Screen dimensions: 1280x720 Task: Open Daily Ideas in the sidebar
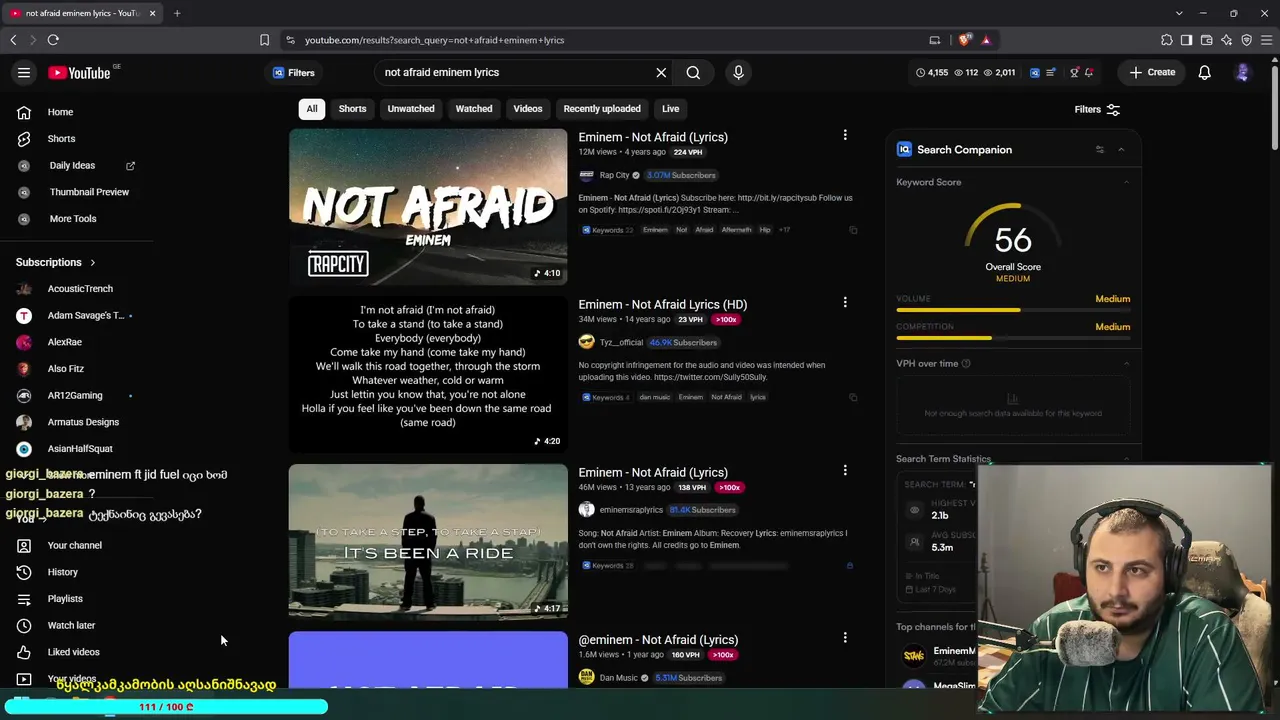tap(72, 165)
